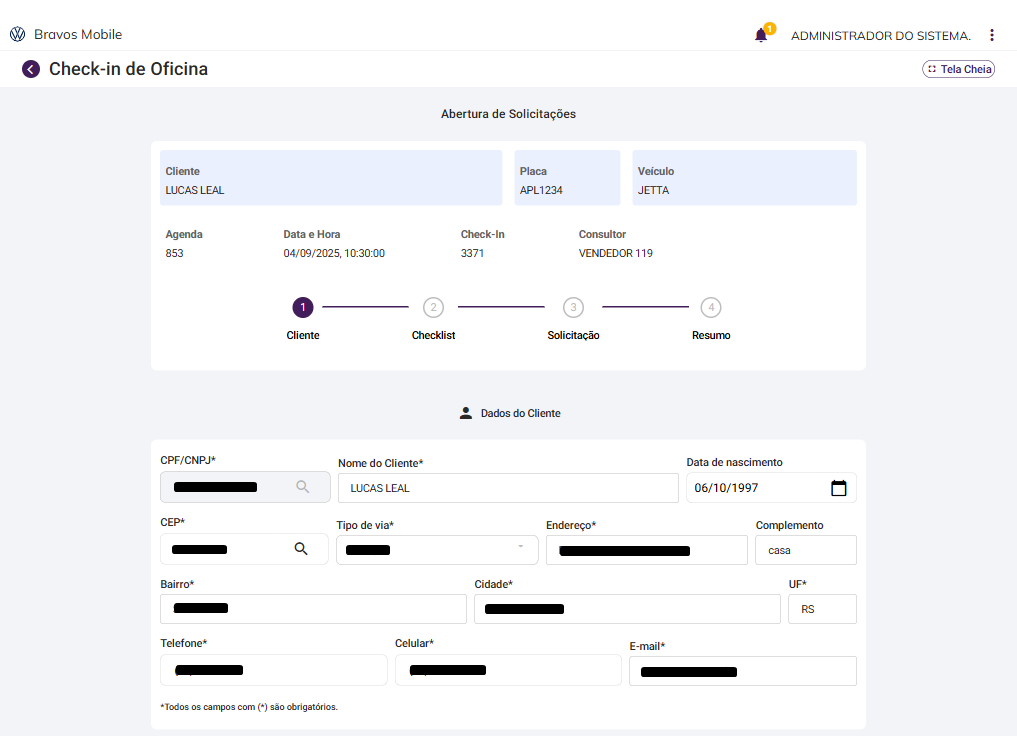Open the three-dot options menu

[991, 35]
